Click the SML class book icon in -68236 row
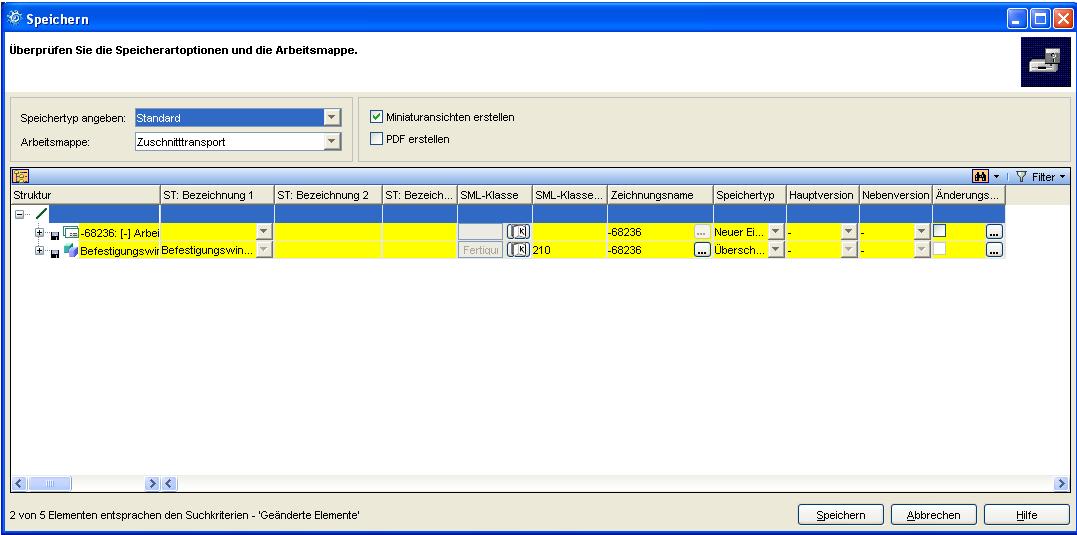 point(519,232)
